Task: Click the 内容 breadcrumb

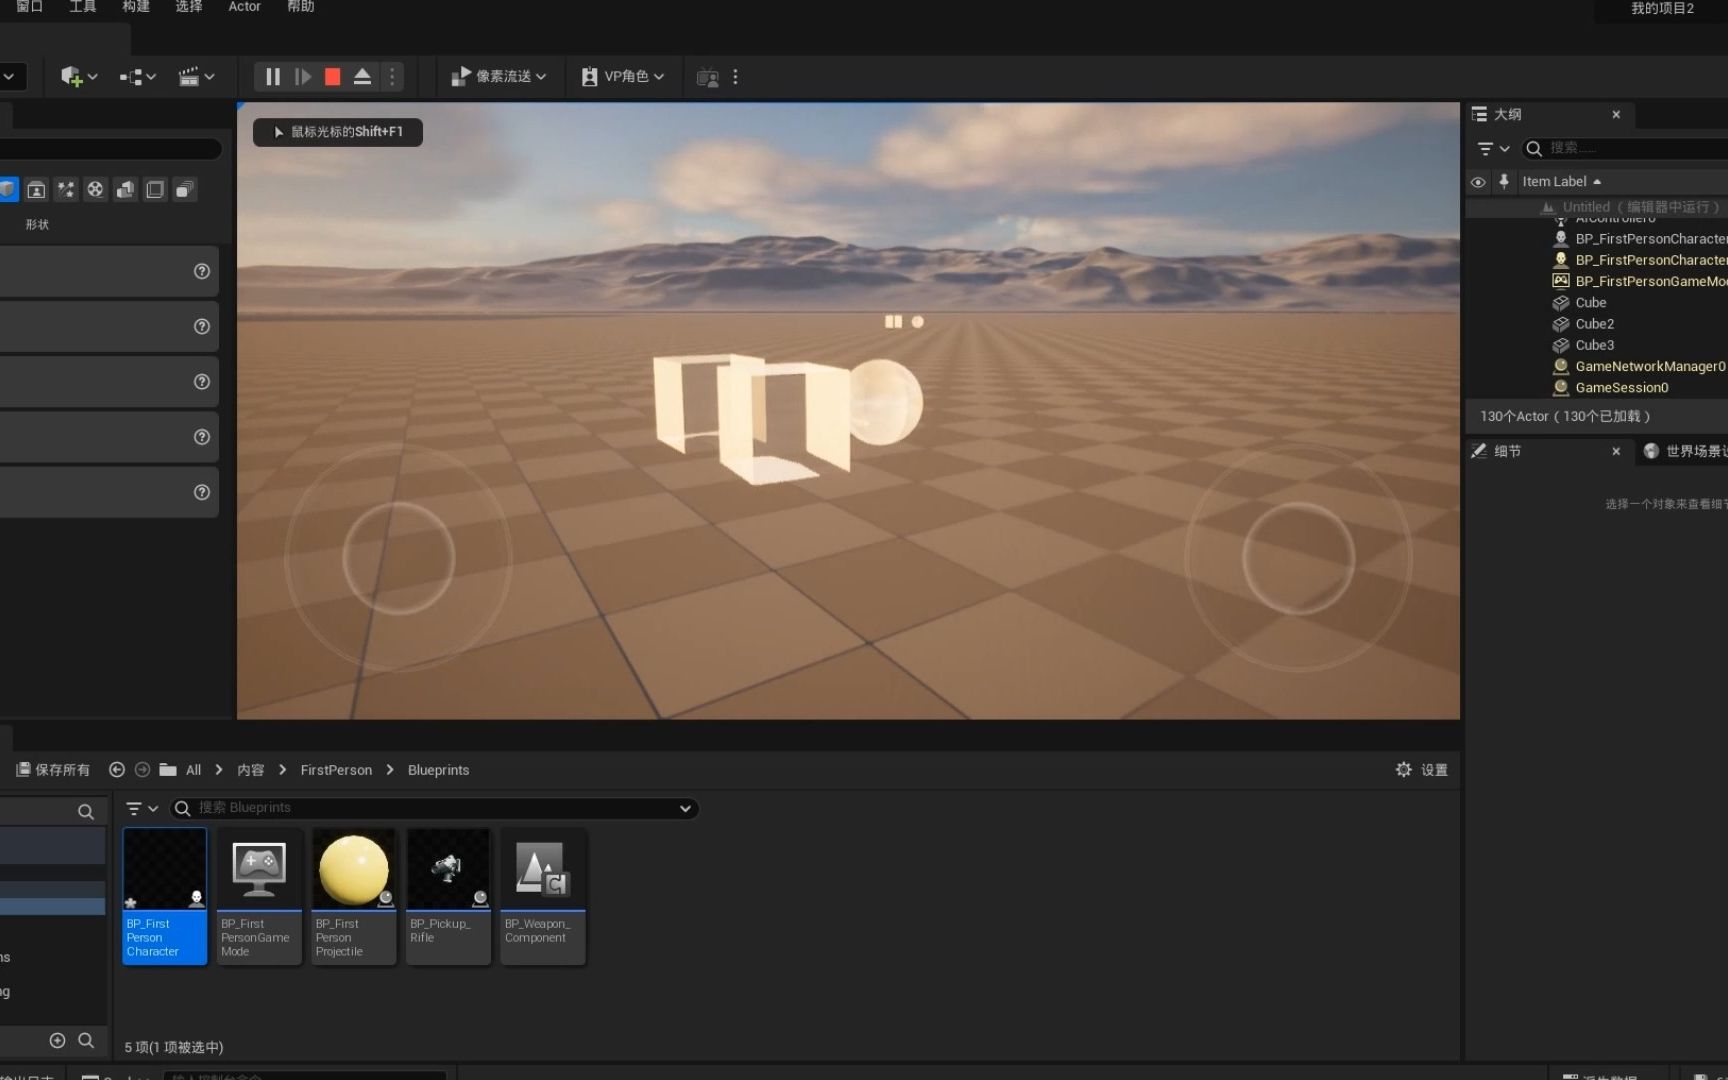Action: point(251,770)
